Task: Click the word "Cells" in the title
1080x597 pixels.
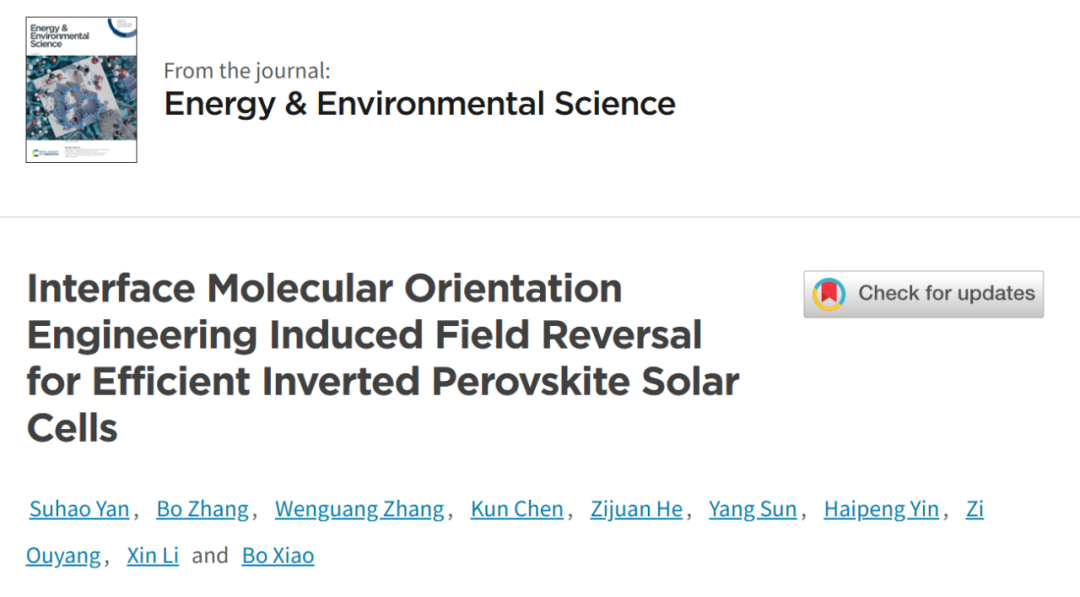Action: 72,428
